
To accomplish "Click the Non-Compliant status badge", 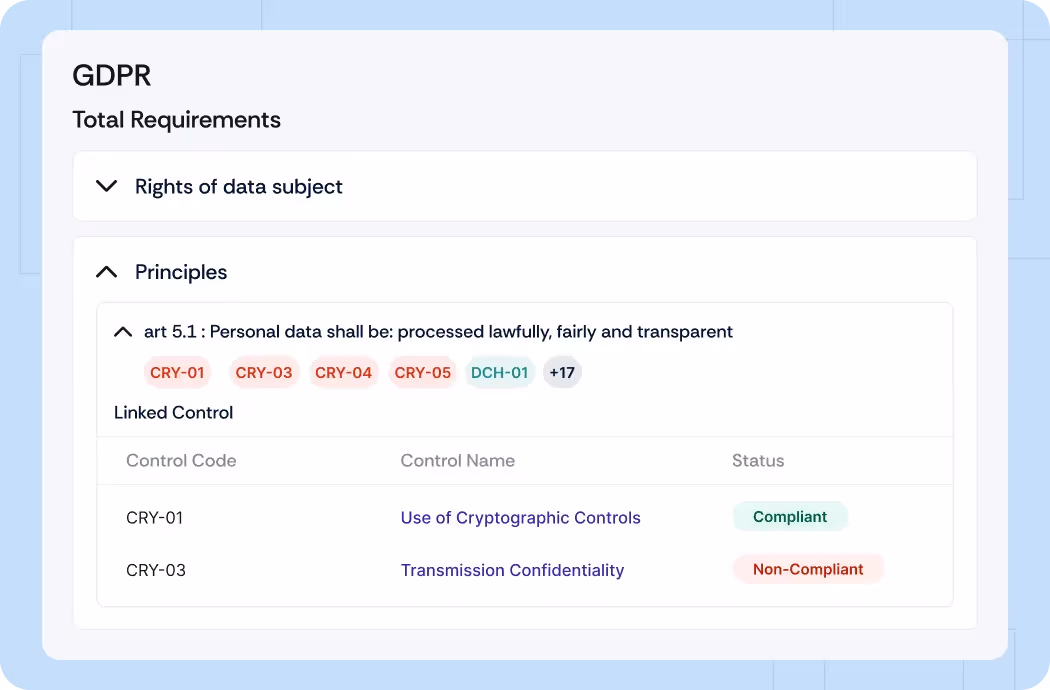I will tap(808, 569).
